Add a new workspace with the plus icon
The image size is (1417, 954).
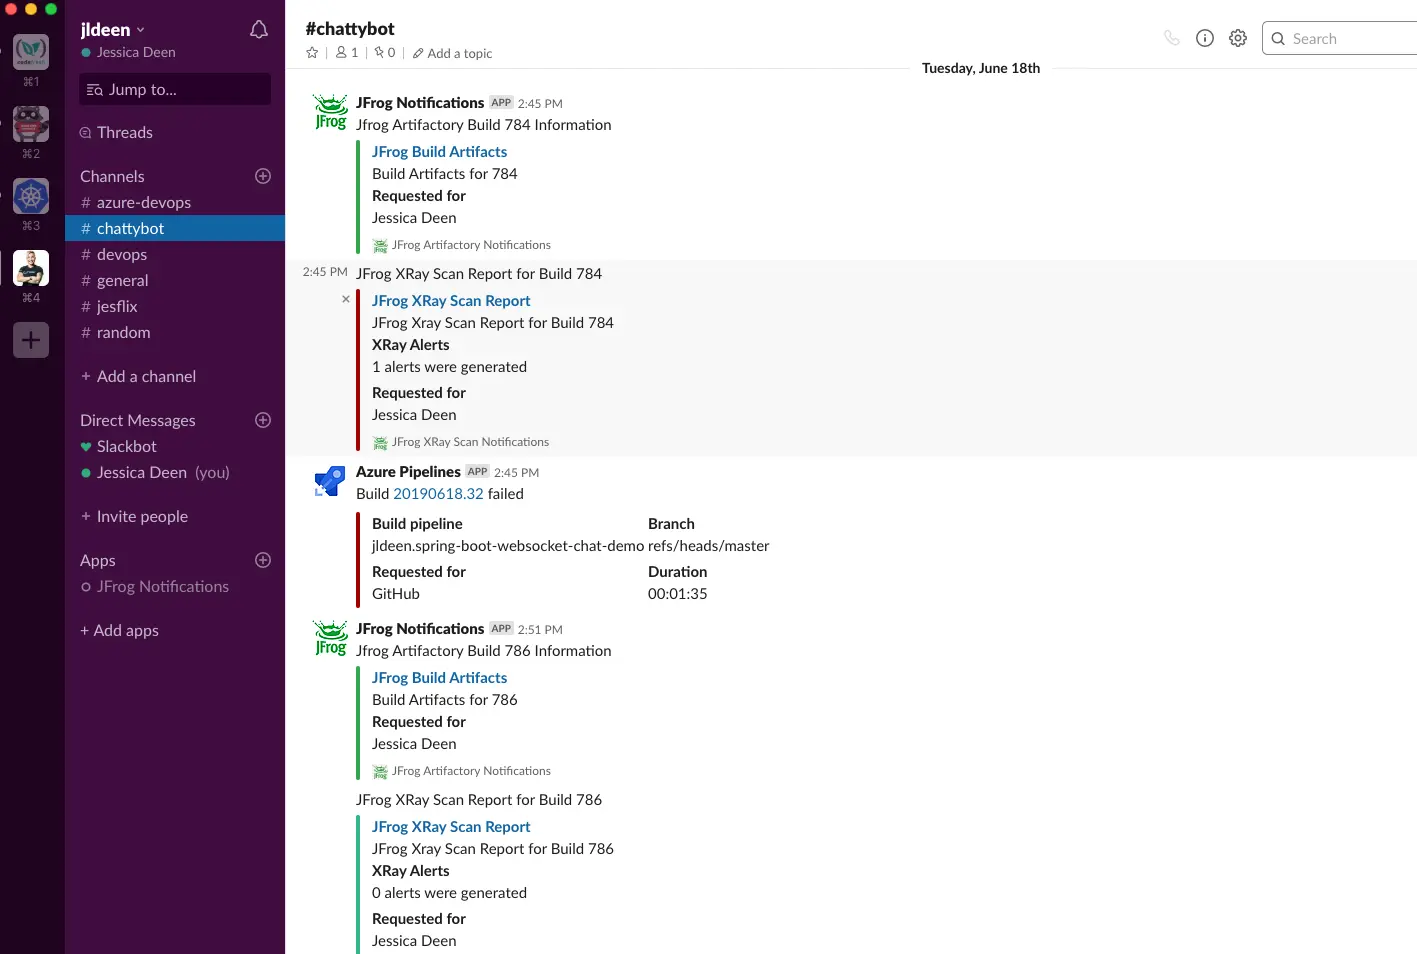(30, 340)
